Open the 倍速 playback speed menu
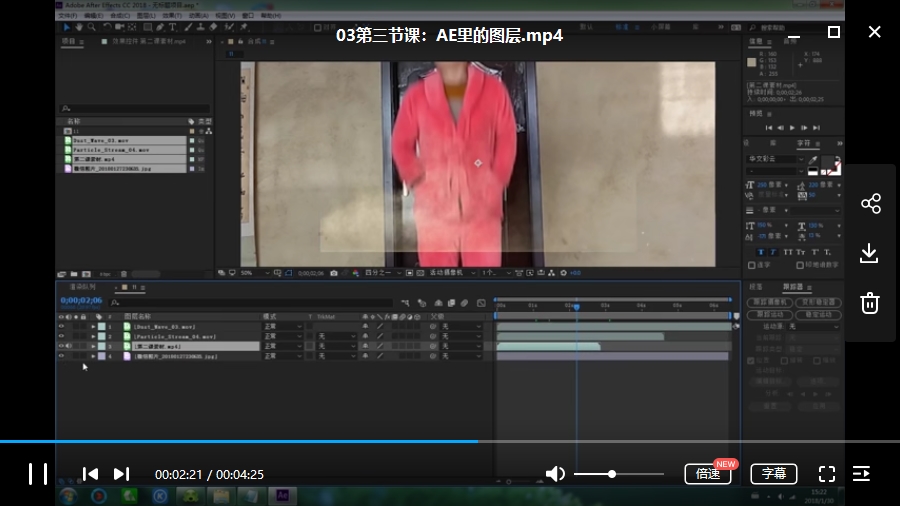Screen dimensions: 900x506 [708, 474]
